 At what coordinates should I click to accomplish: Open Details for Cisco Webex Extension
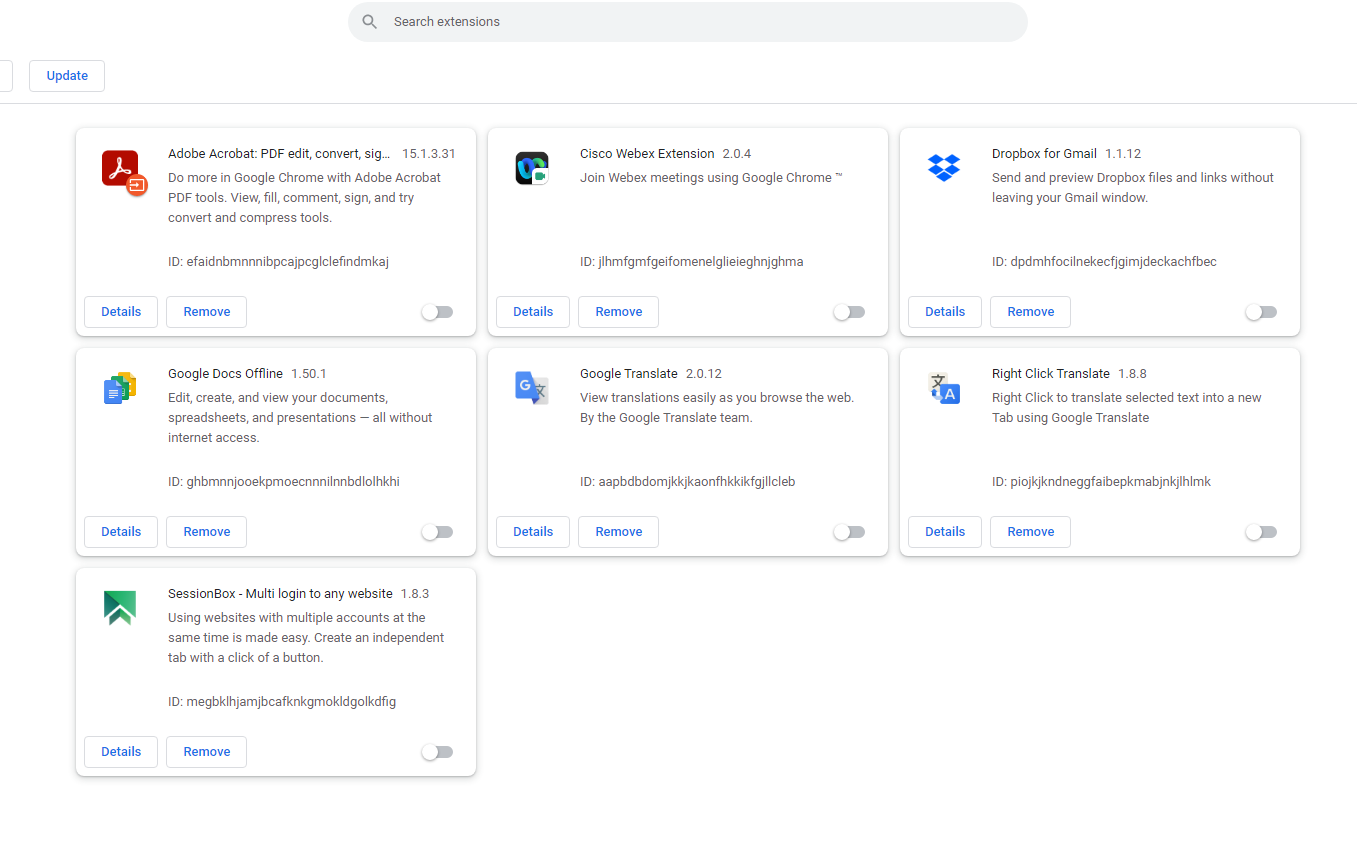click(533, 312)
